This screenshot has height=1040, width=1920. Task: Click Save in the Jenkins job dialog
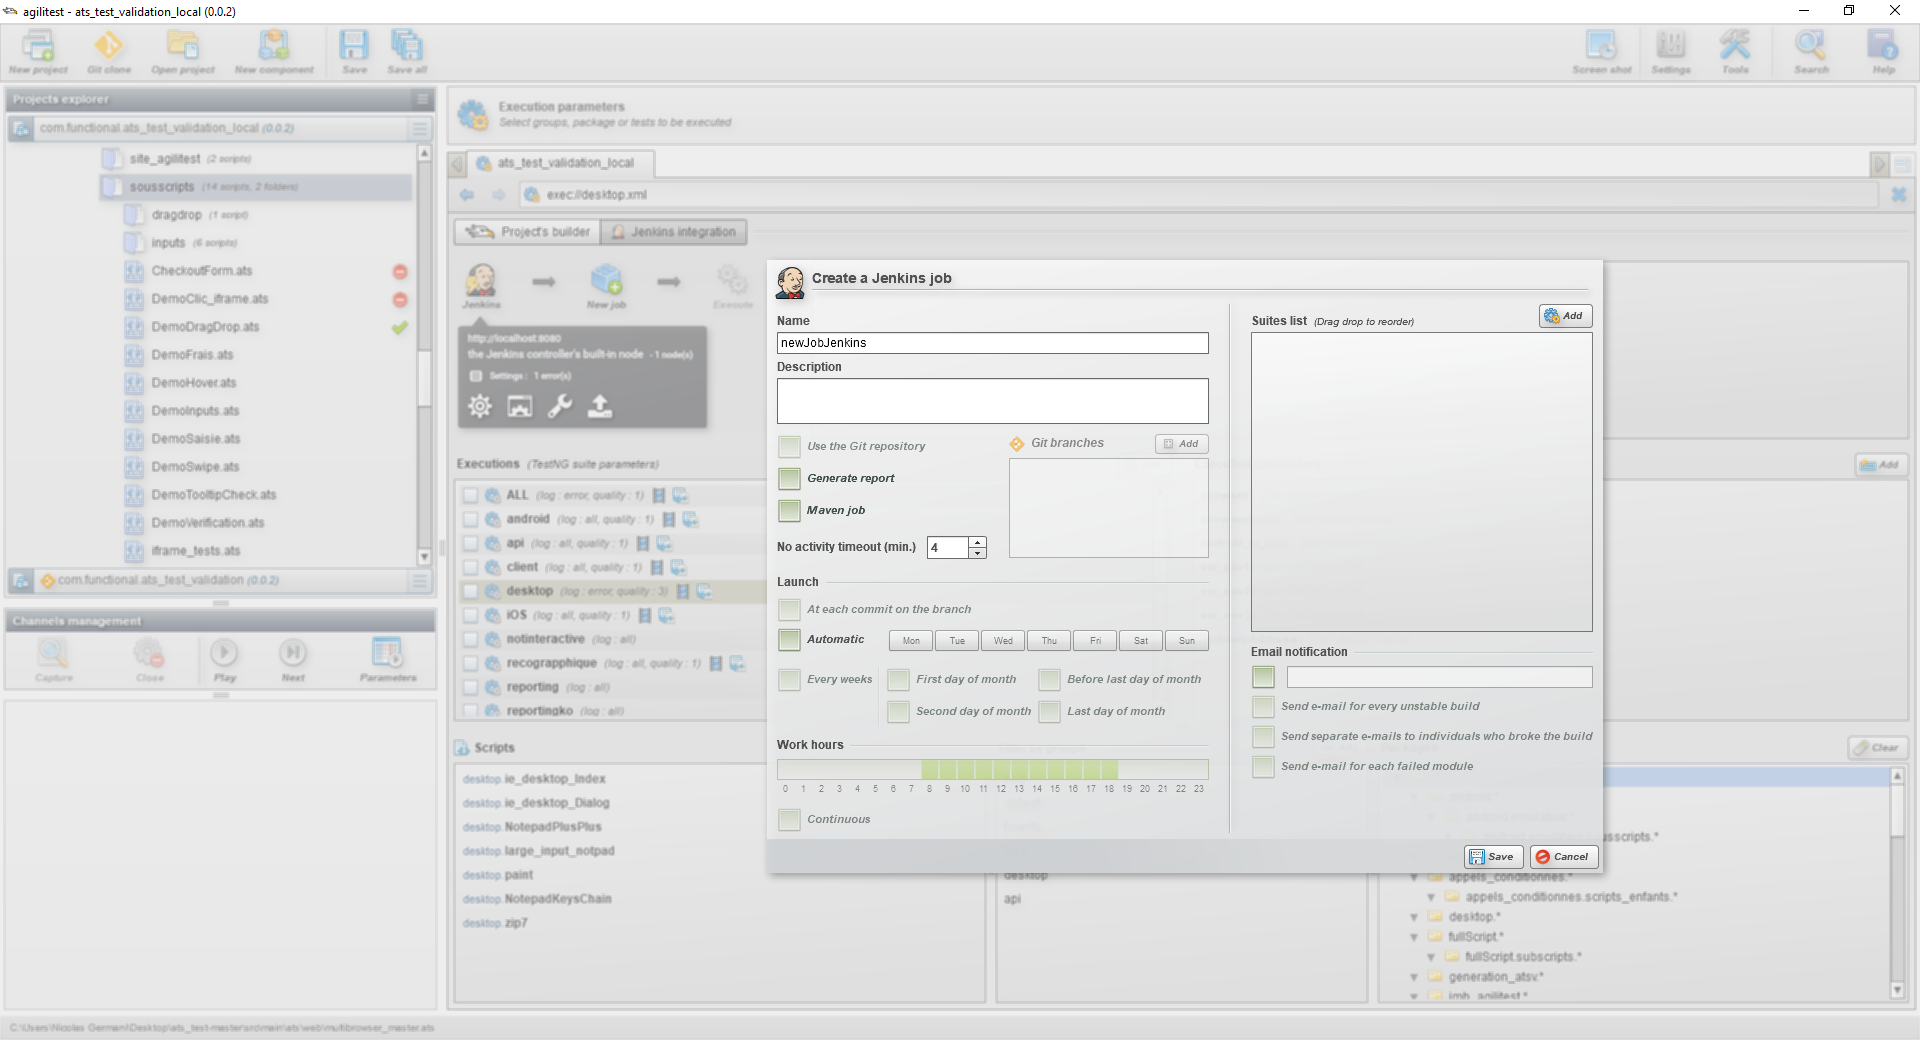[1492, 857]
